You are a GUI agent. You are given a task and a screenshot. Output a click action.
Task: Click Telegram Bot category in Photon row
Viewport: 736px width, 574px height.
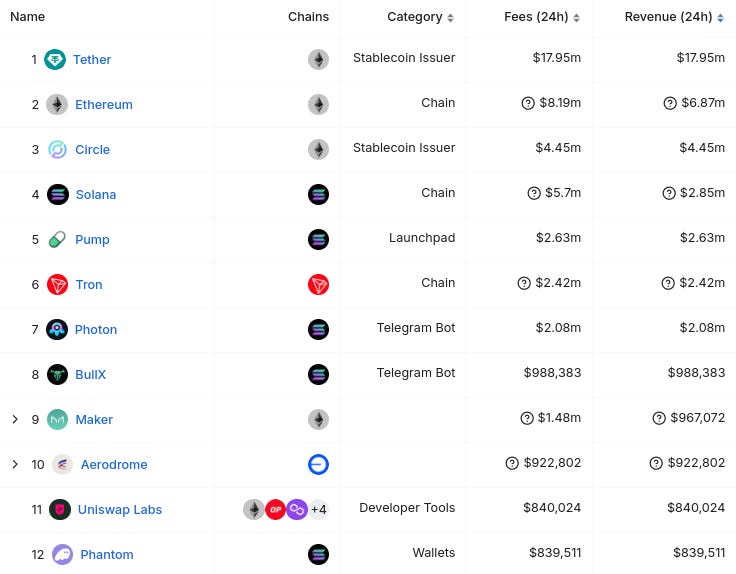coord(416,328)
